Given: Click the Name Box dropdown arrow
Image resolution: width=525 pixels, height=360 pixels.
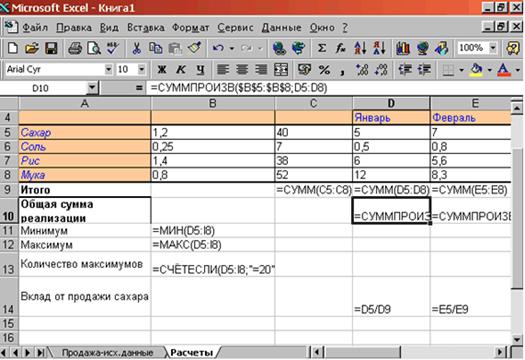Looking at the screenshot, I should [91, 88].
